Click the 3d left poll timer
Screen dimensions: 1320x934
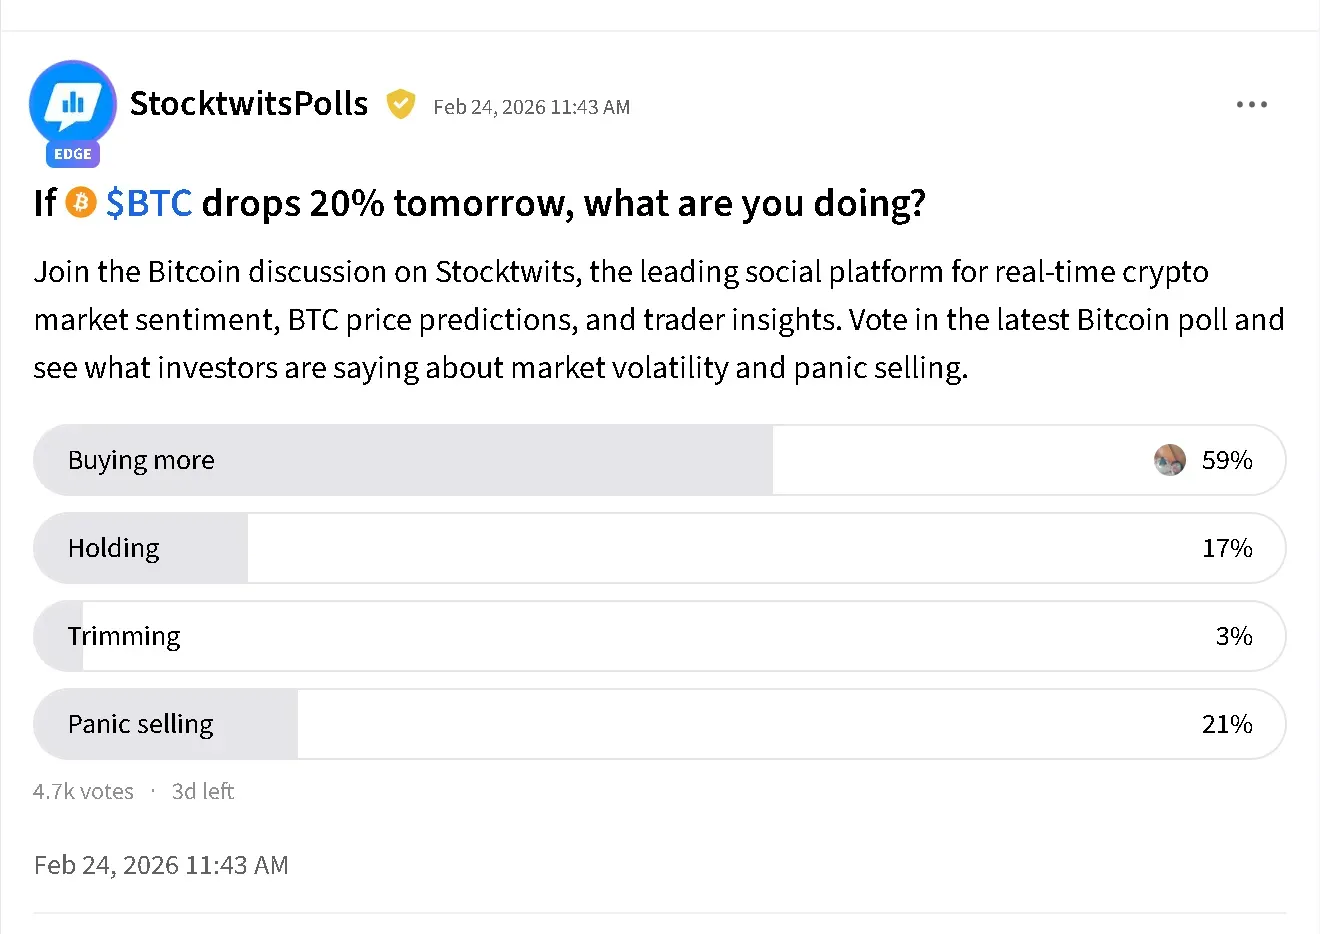point(203,791)
